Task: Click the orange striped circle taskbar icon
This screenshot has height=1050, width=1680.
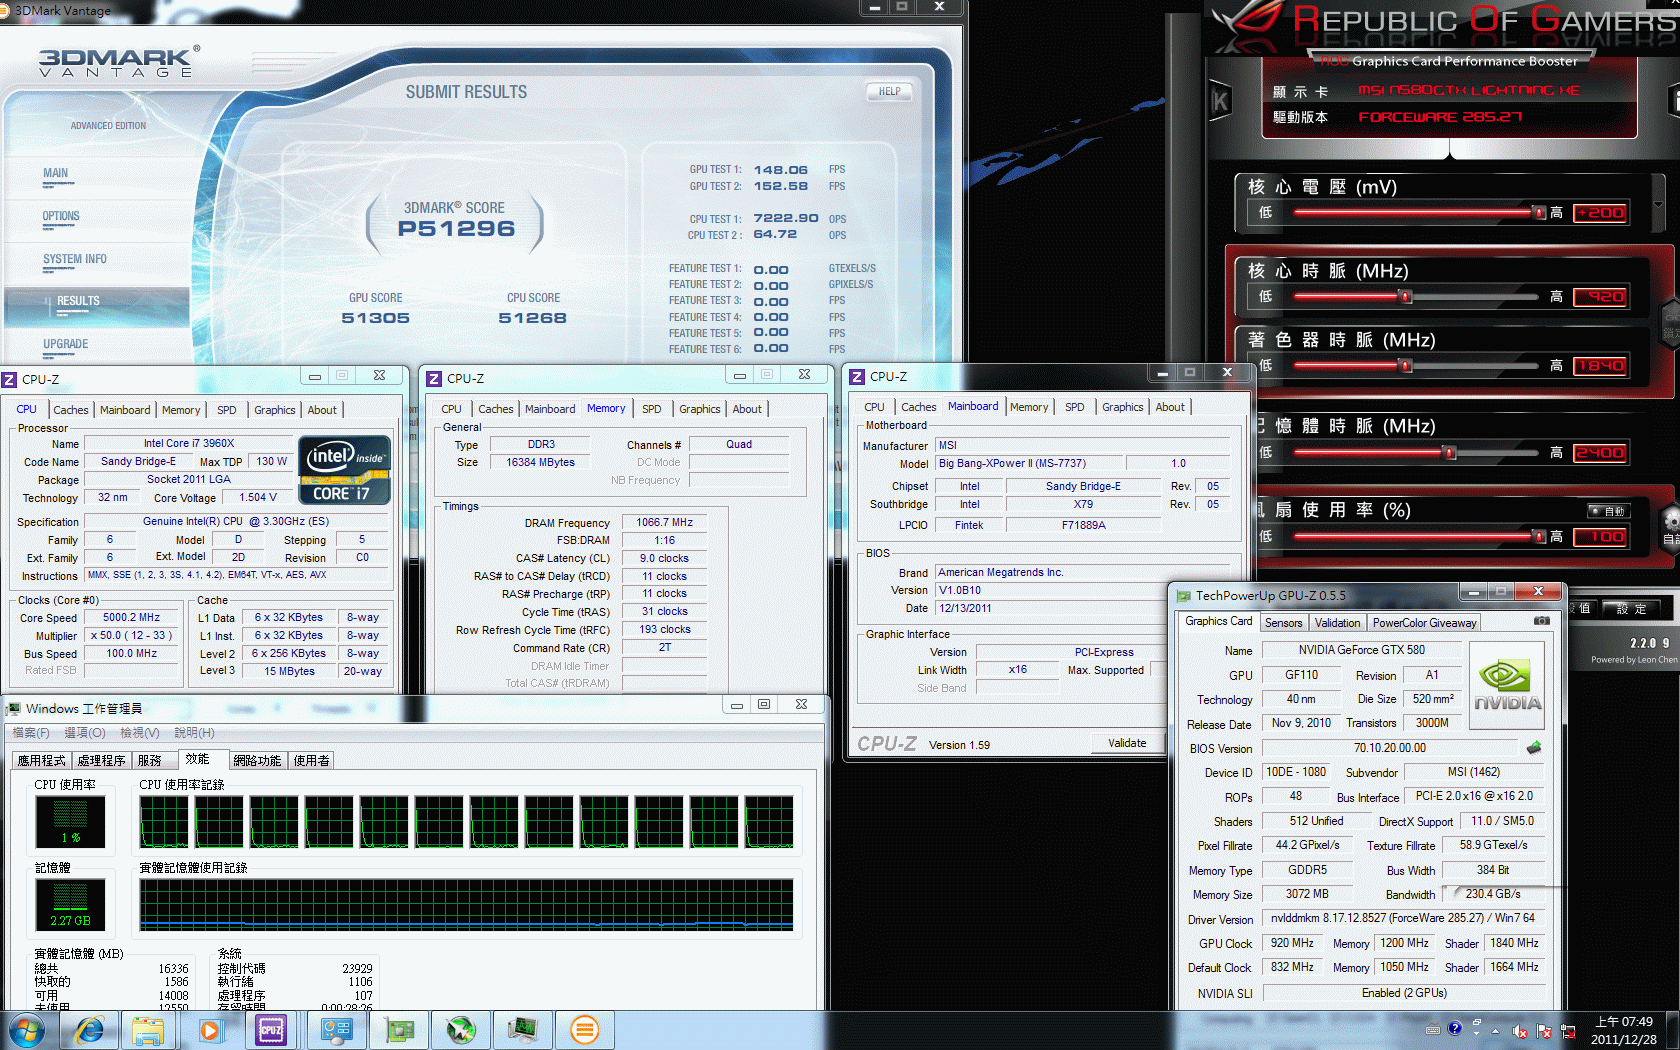Action: coord(585,1030)
